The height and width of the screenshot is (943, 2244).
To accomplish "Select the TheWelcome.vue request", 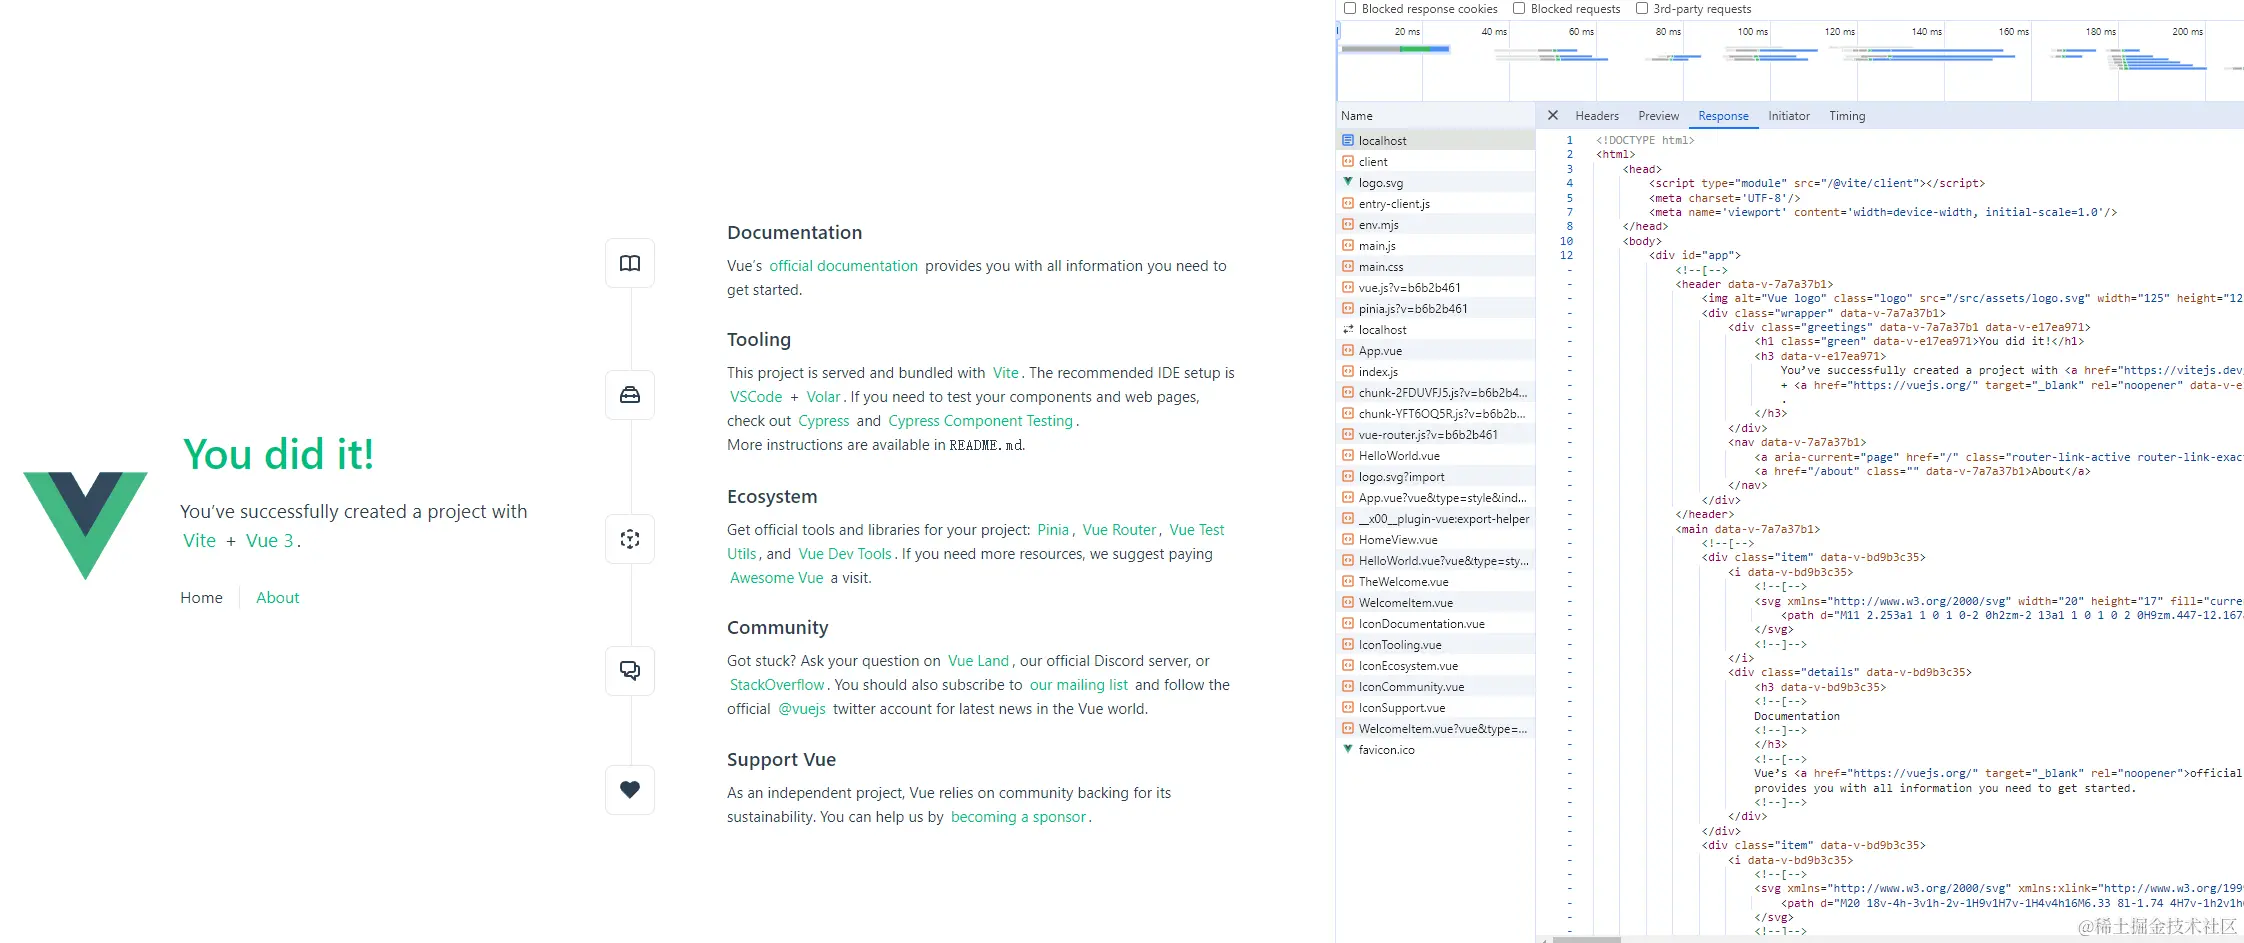I will click(1436, 582).
